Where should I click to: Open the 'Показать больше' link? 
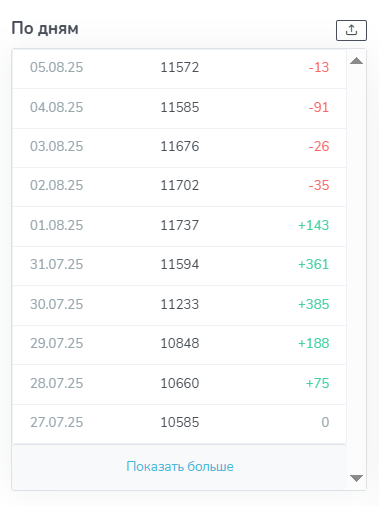click(180, 466)
